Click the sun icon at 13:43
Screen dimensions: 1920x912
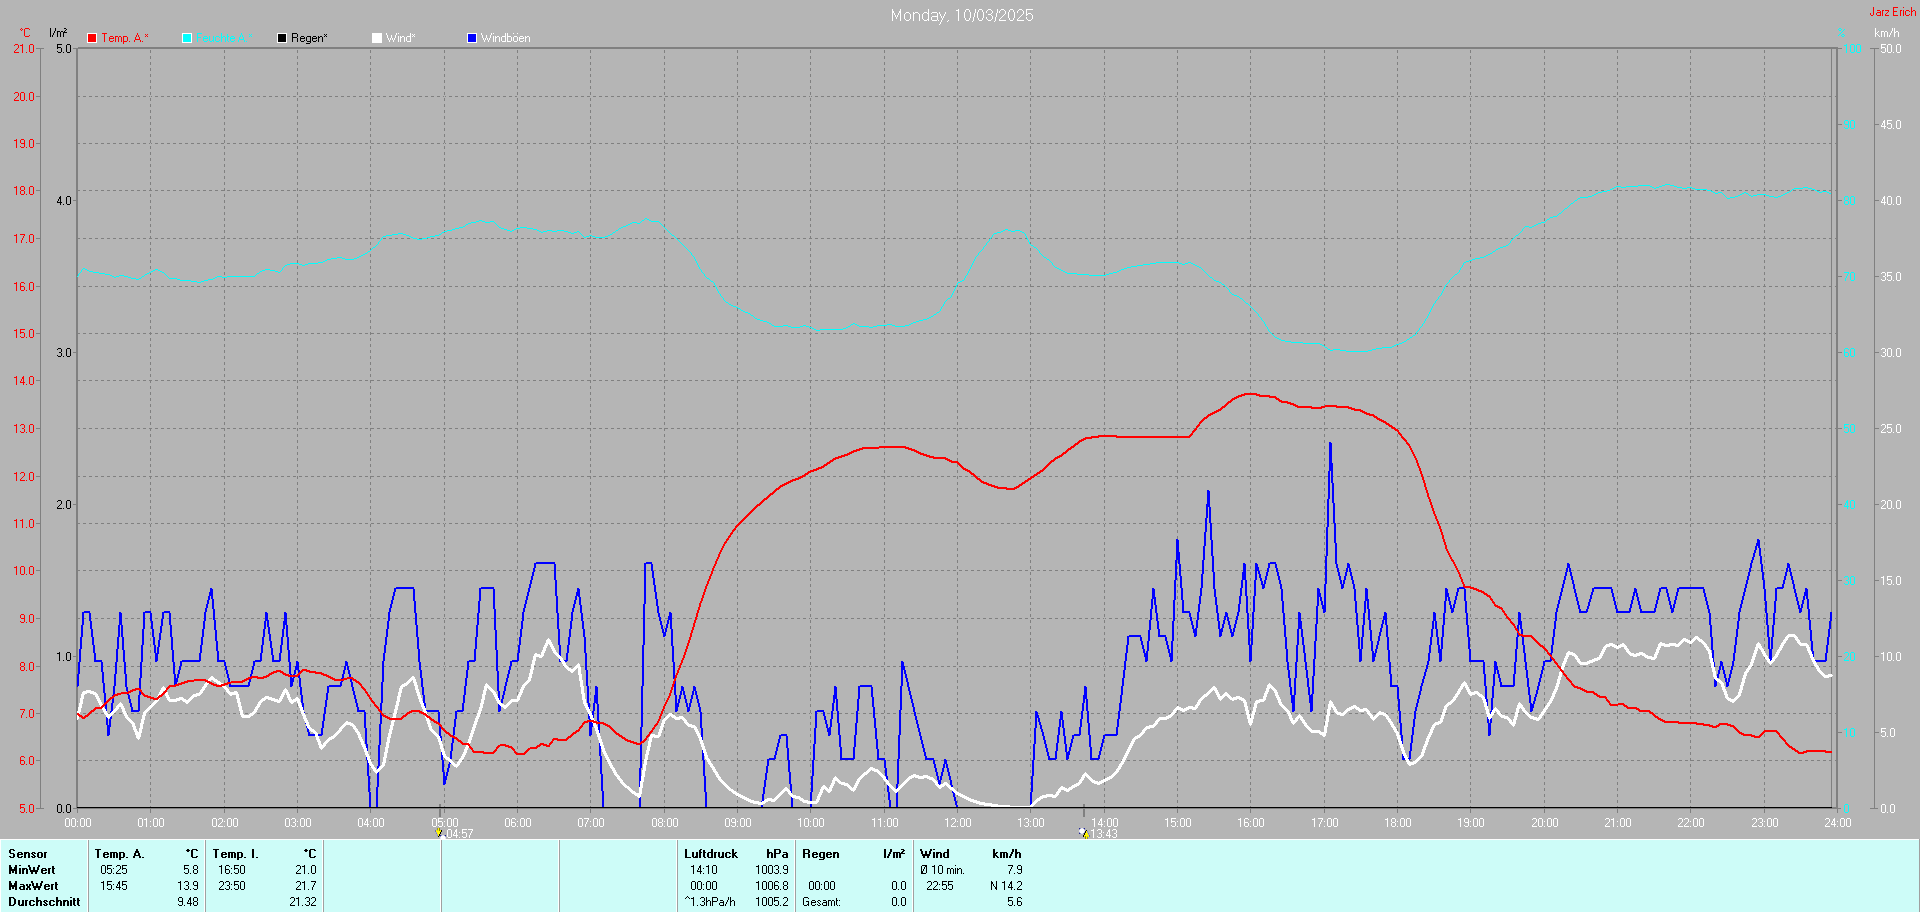point(1084,833)
